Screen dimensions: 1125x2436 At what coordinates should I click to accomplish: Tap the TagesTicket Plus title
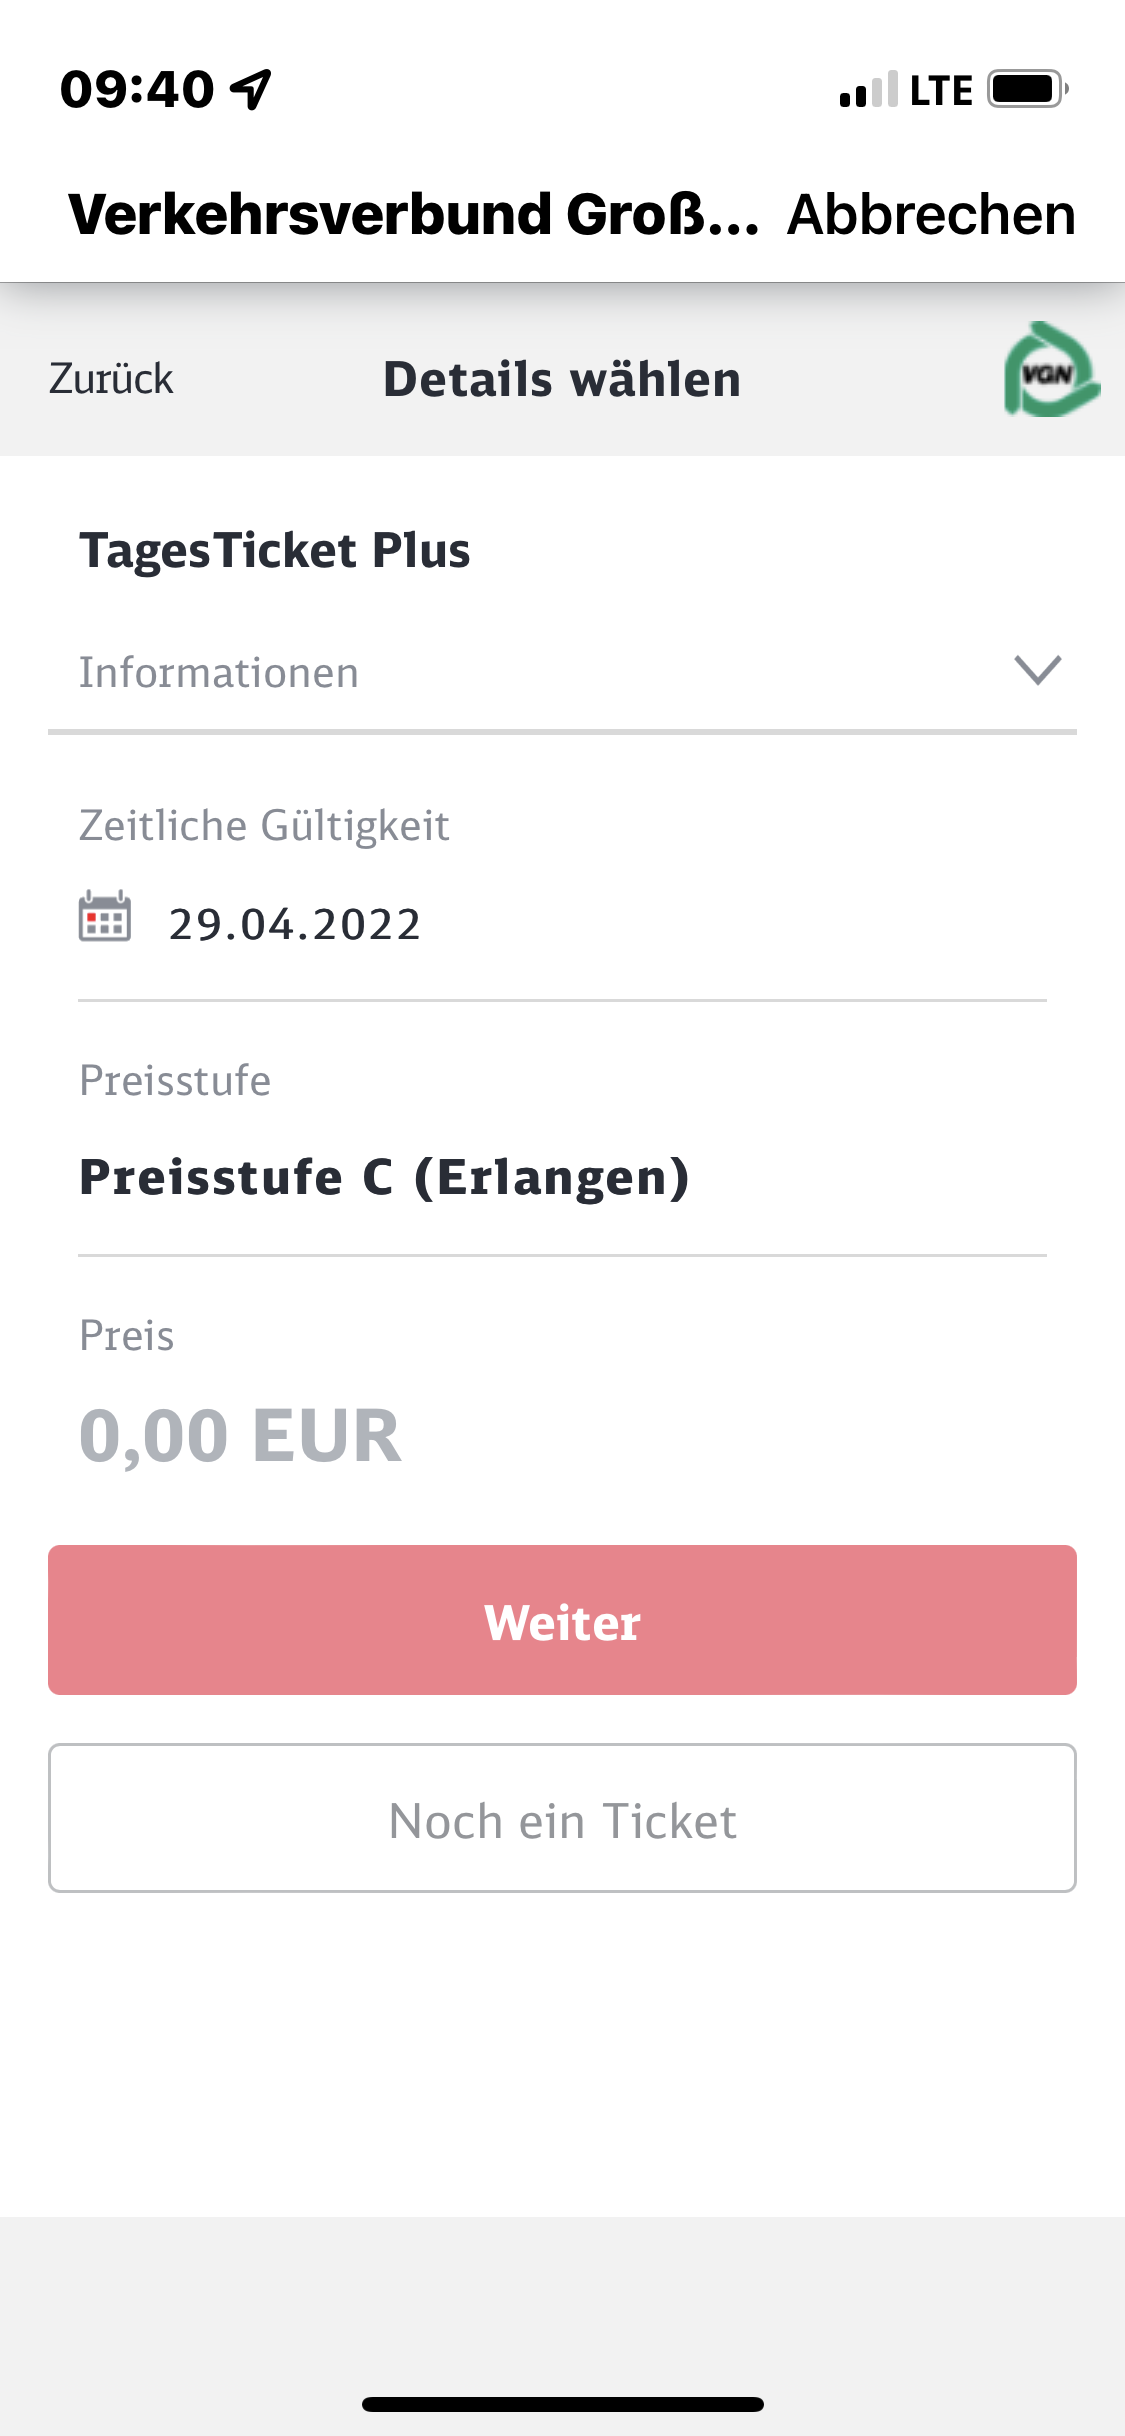click(275, 551)
